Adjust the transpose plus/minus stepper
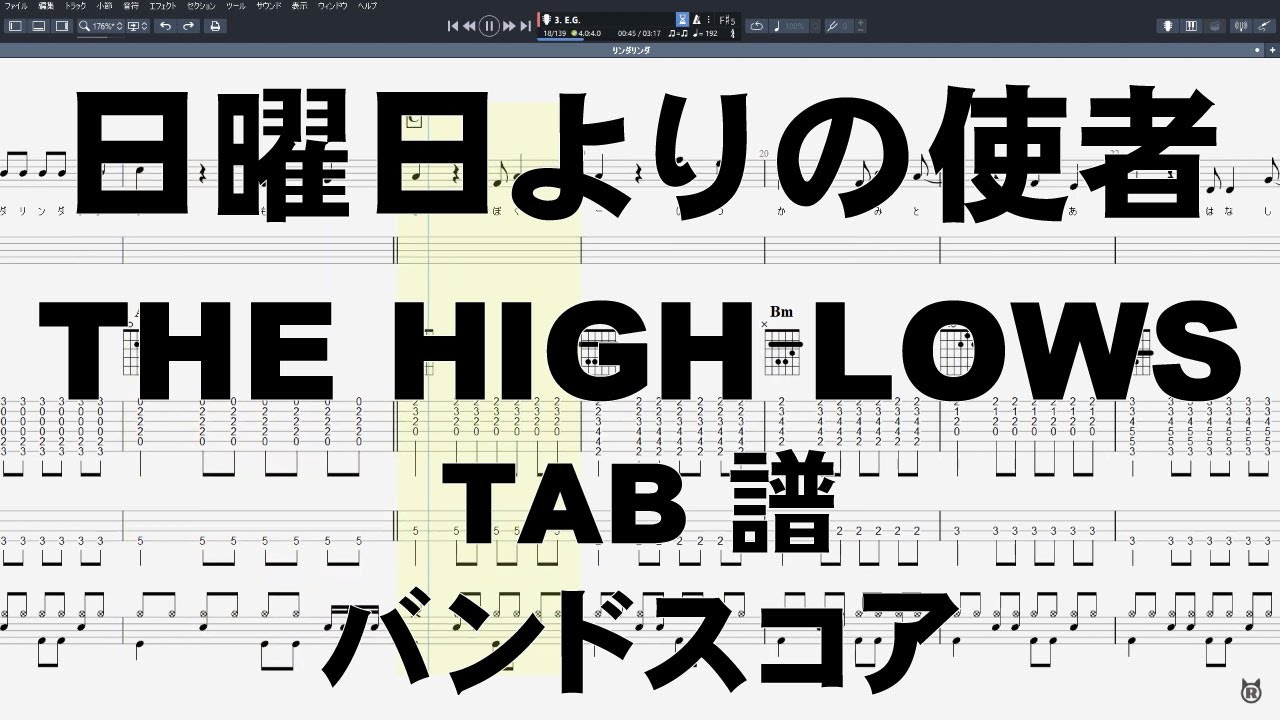 (x=861, y=26)
